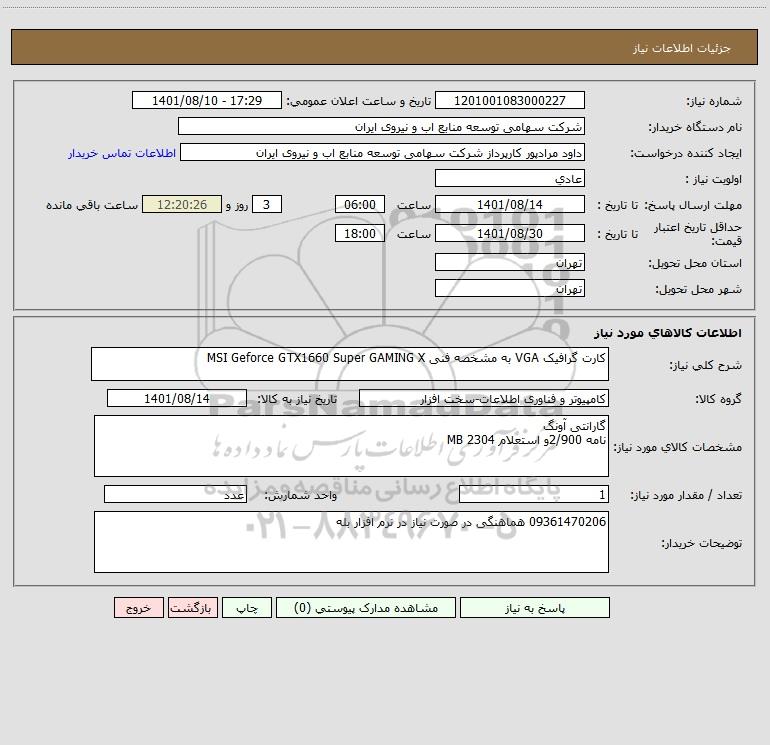
Task: Click the ایجاد کننده درخواست label
Action: coord(686,154)
